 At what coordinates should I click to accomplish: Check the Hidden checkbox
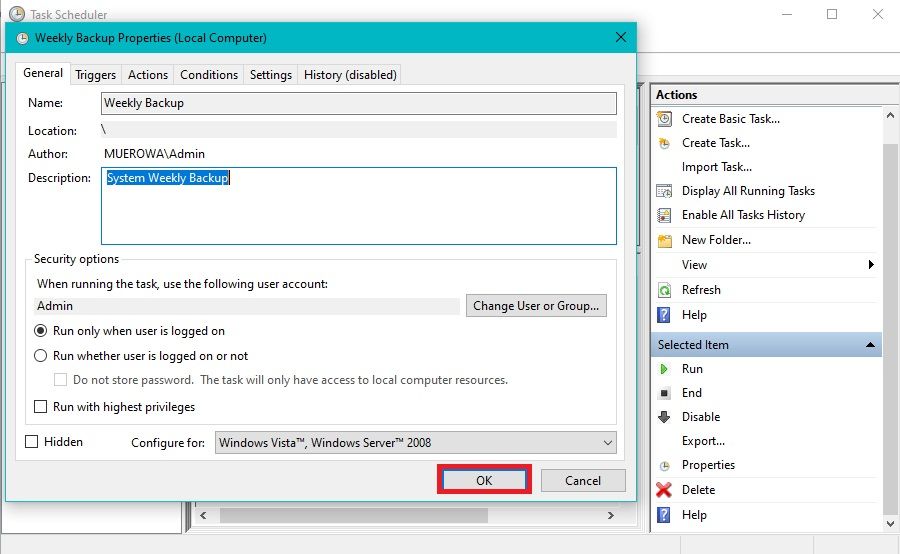click(32, 442)
